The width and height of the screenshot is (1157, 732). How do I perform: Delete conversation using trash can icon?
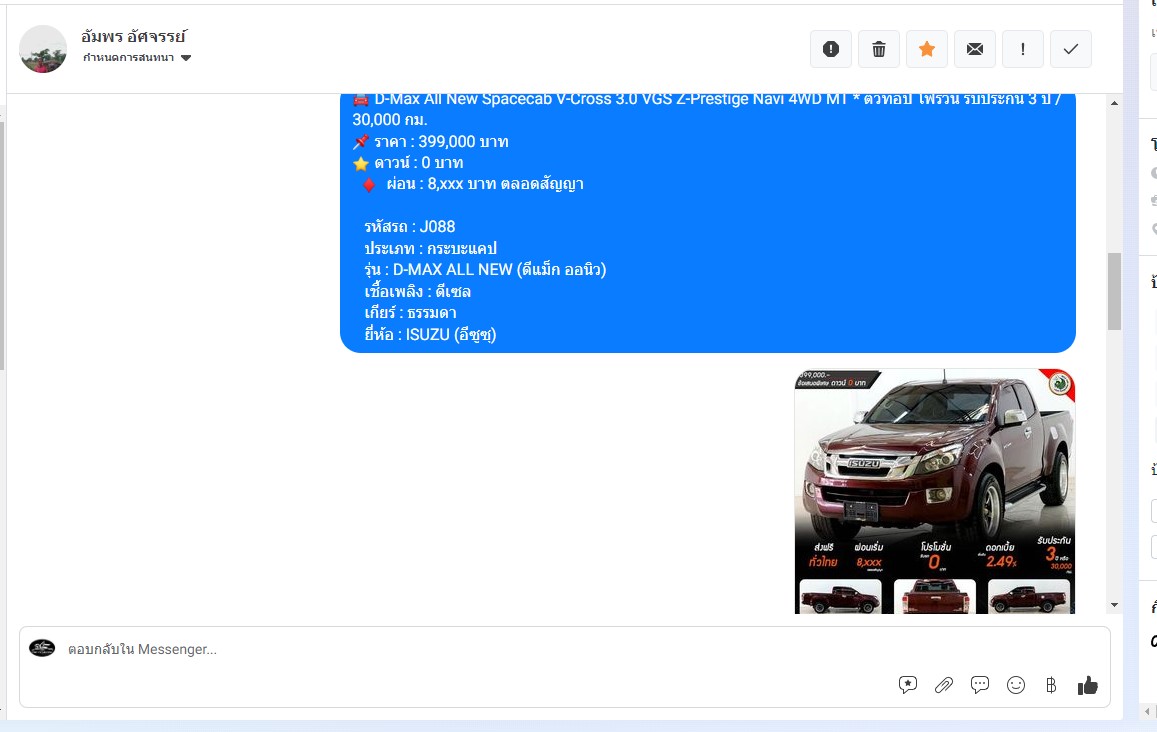(x=879, y=49)
